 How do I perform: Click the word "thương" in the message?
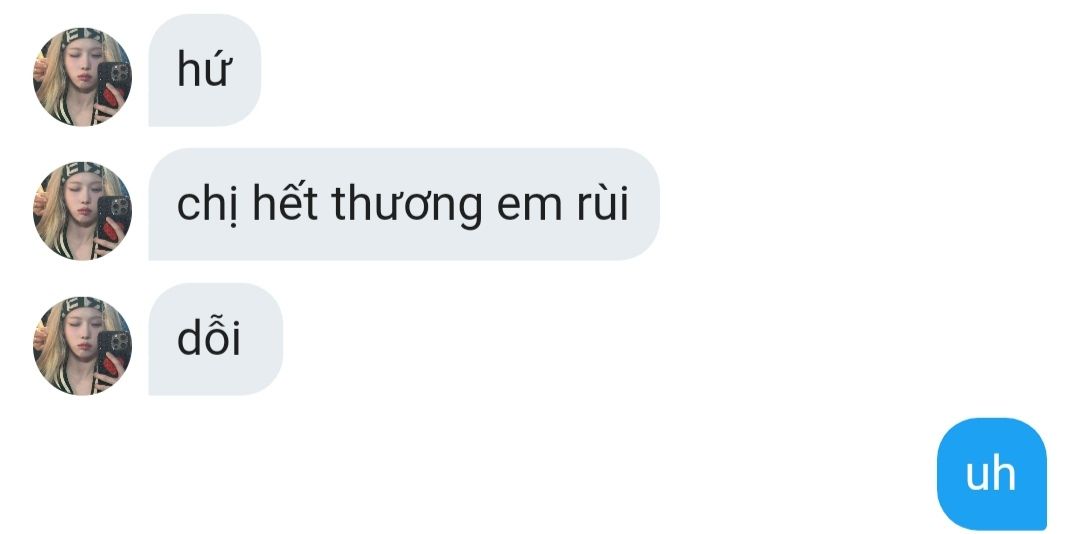pos(407,207)
